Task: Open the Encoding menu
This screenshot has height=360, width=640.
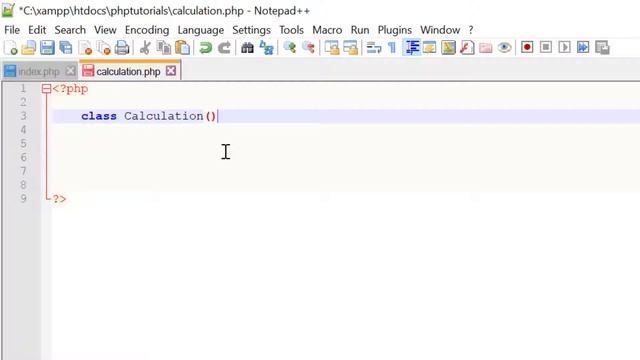Action: [147, 30]
